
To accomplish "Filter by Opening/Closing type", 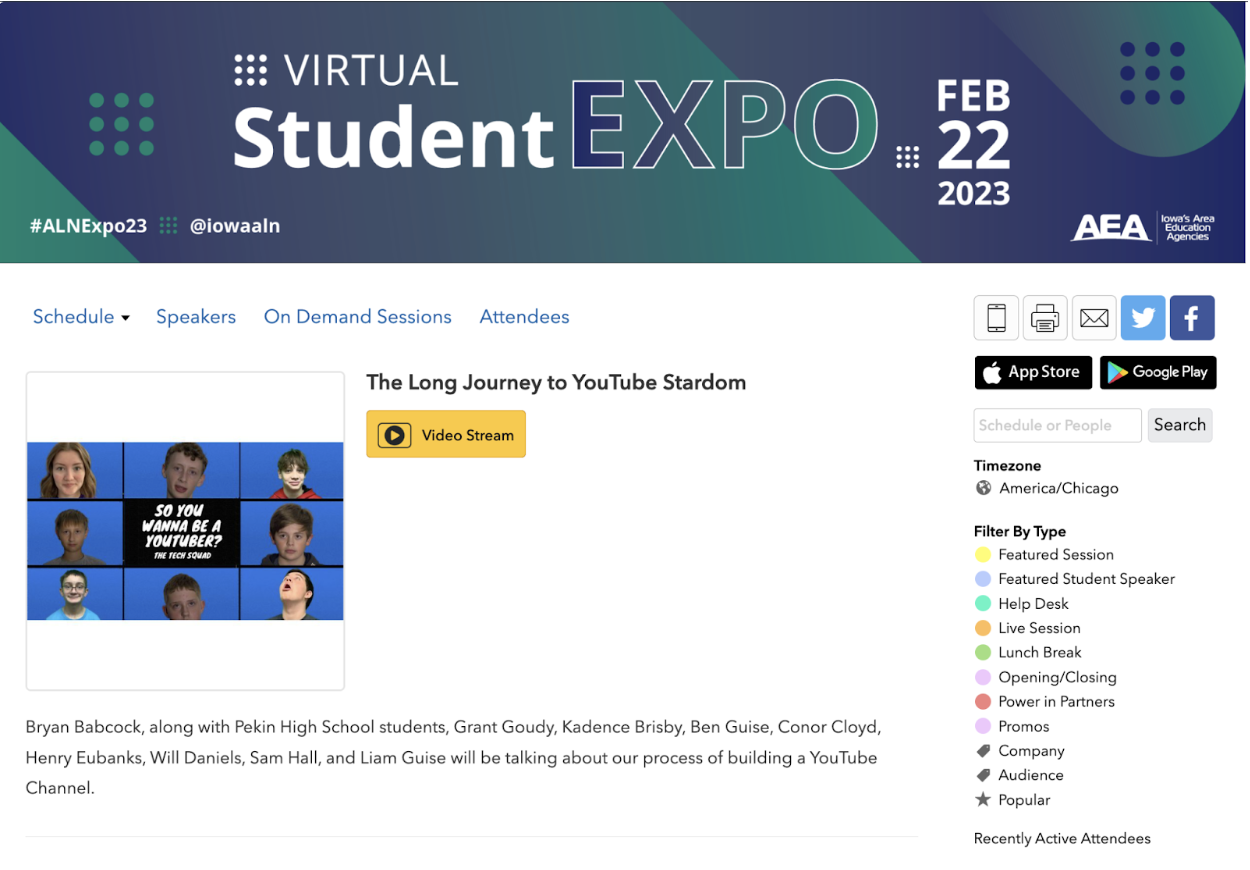I will pos(1057,677).
